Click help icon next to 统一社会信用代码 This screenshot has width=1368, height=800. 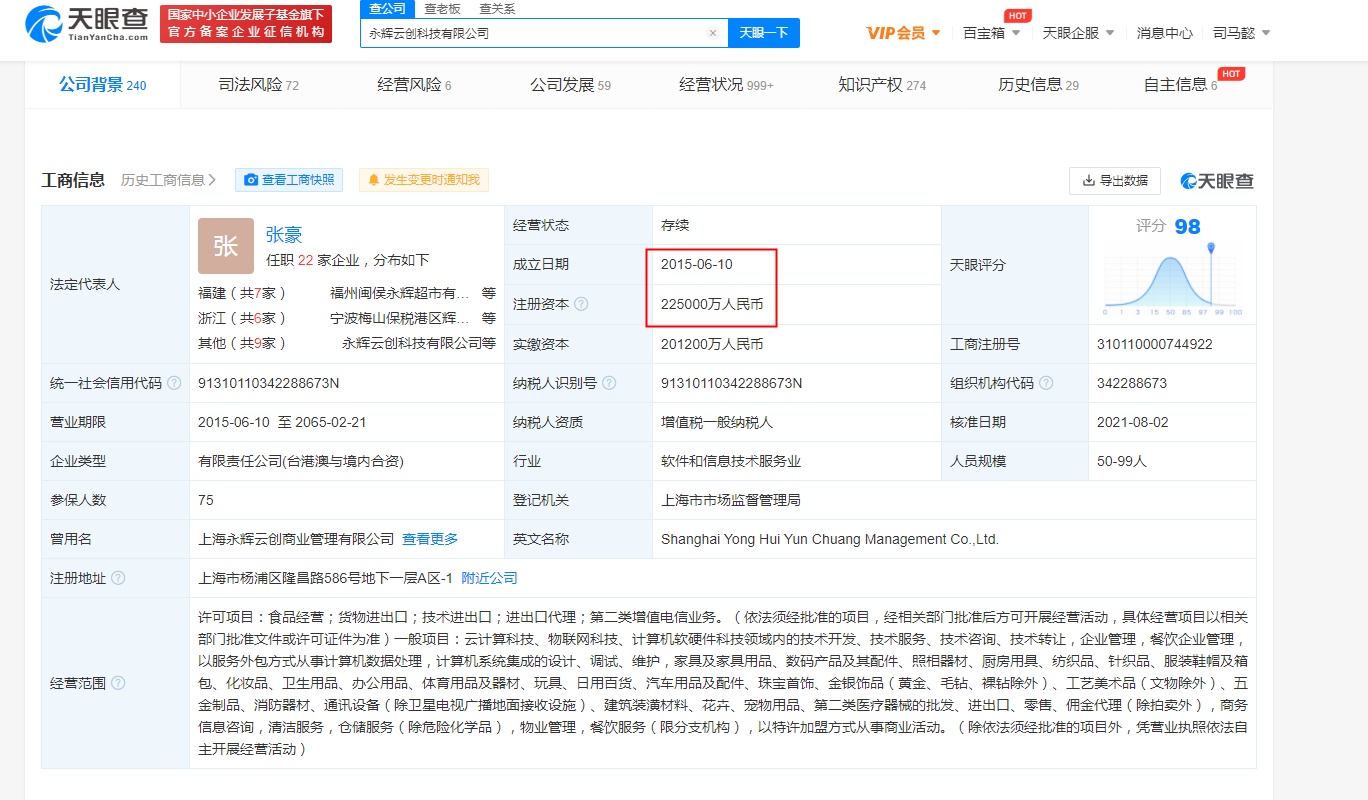click(174, 383)
